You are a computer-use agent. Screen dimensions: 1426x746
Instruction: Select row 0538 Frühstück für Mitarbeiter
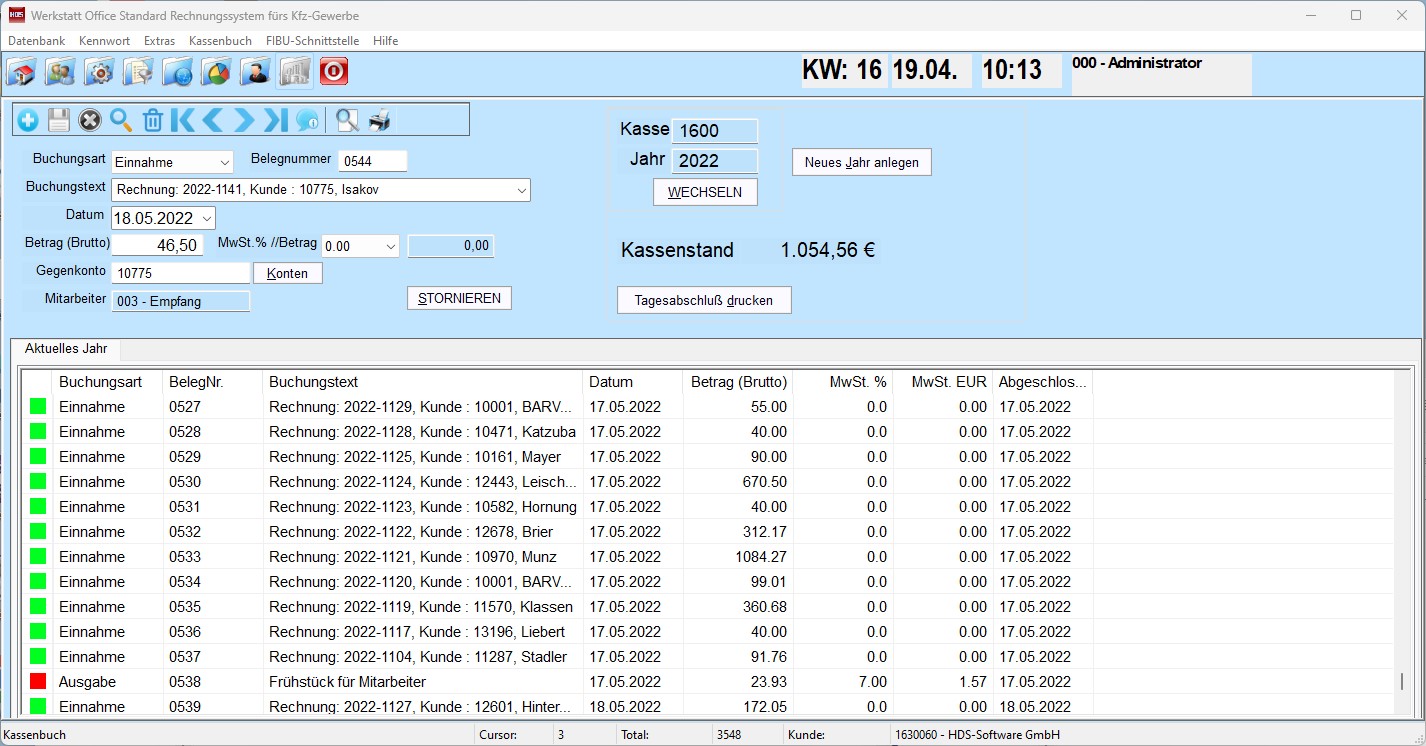(707, 682)
